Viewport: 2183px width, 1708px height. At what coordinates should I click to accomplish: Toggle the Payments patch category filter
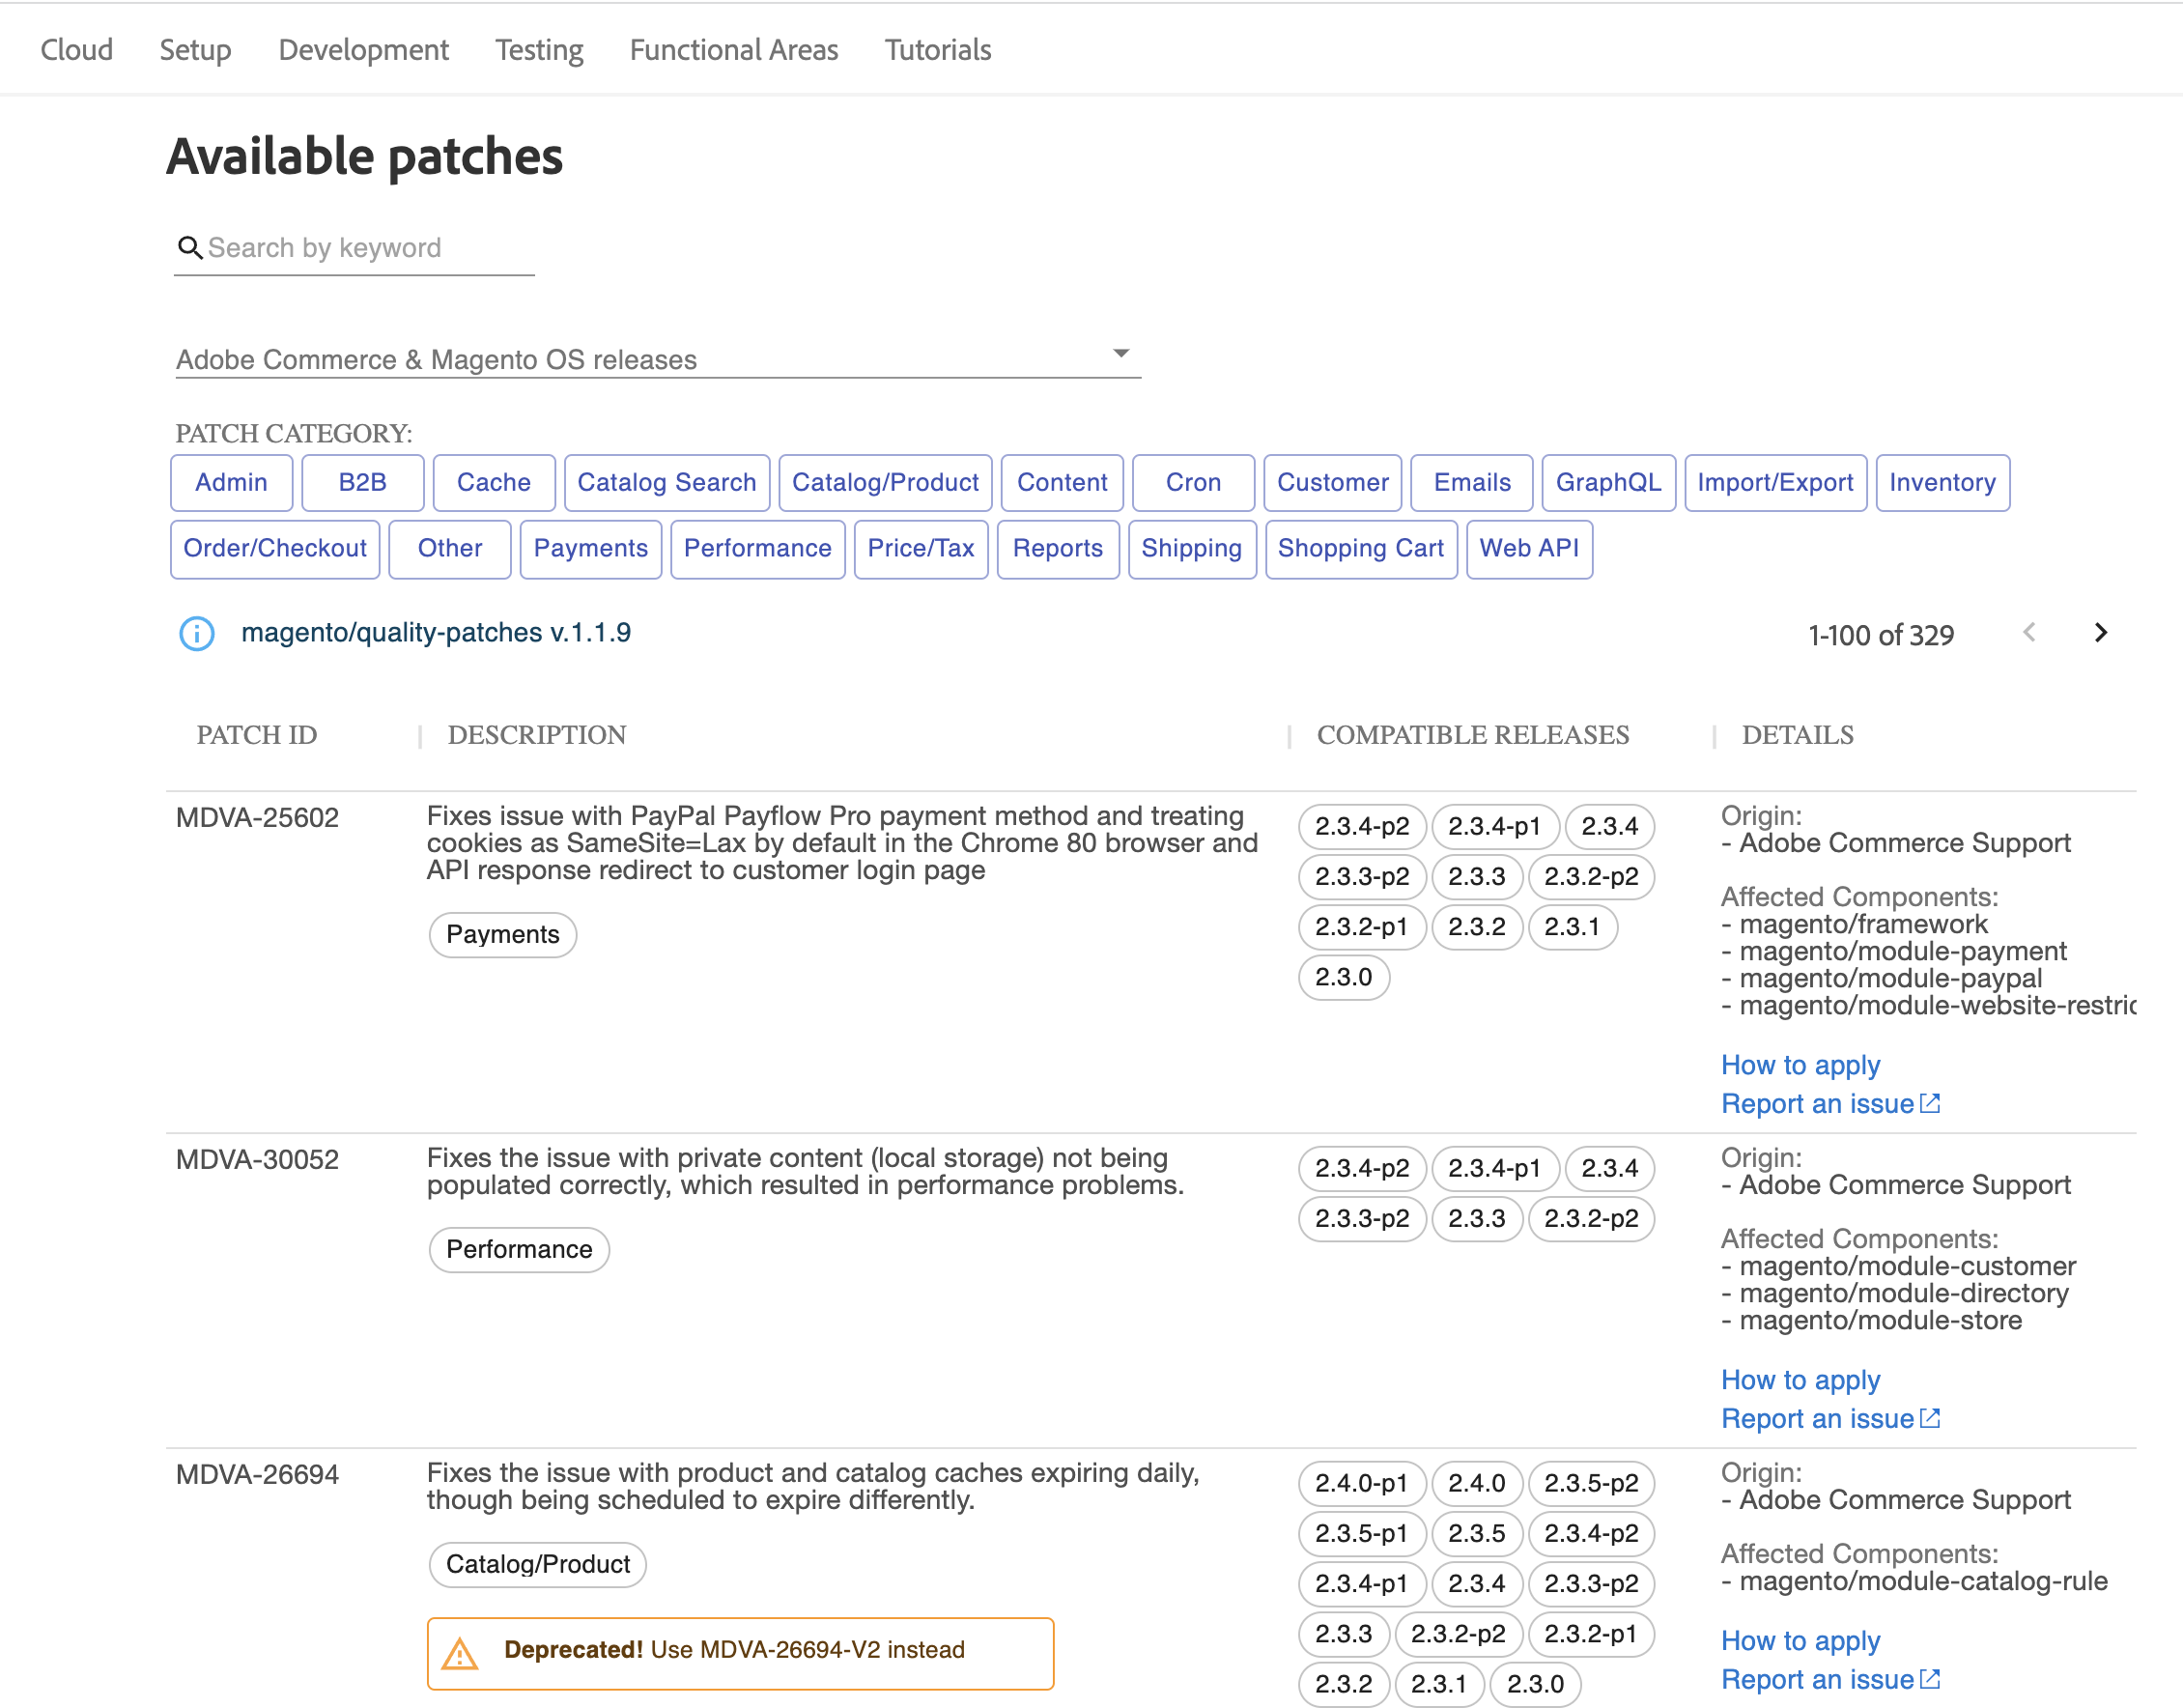tap(590, 548)
